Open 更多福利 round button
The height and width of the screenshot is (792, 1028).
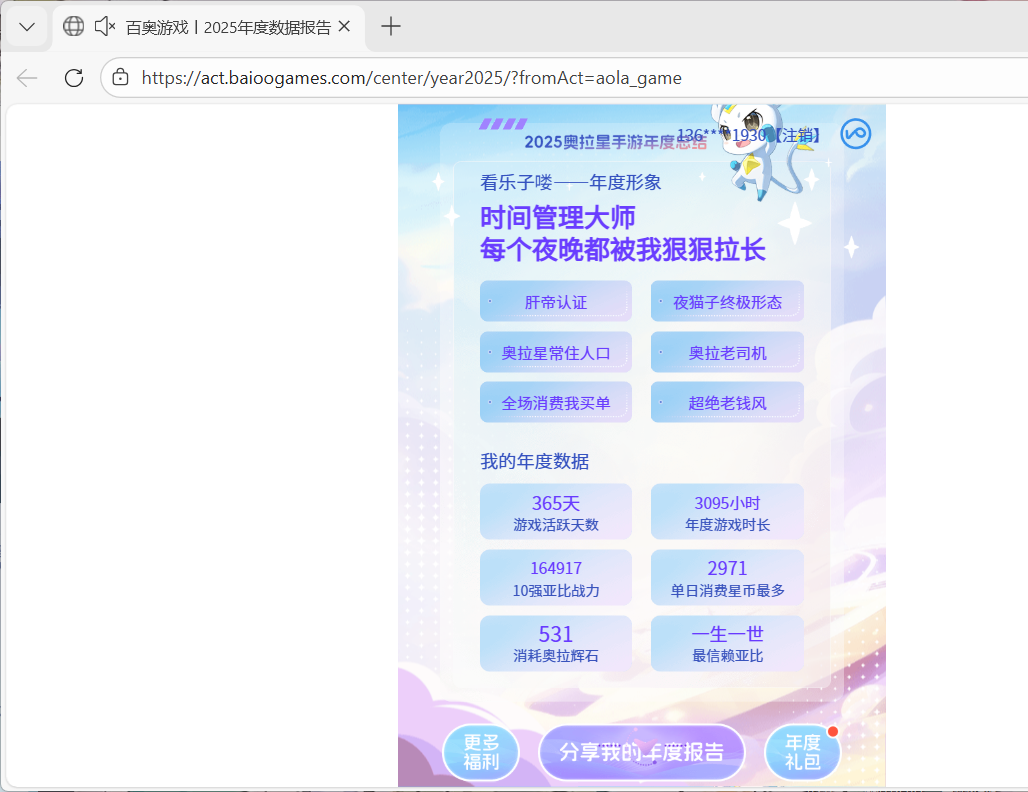click(481, 752)
